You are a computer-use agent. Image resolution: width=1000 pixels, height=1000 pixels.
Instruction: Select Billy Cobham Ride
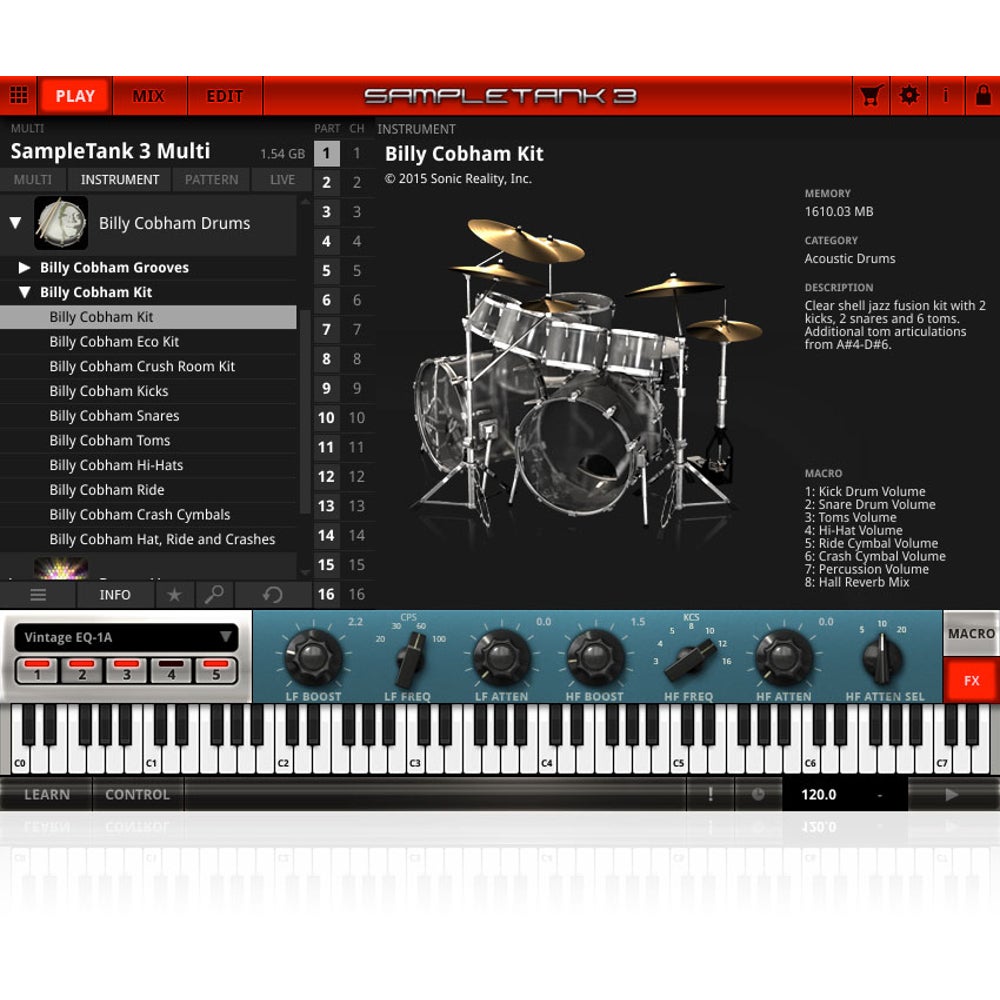pyautogui.click(x=148, y=490)
